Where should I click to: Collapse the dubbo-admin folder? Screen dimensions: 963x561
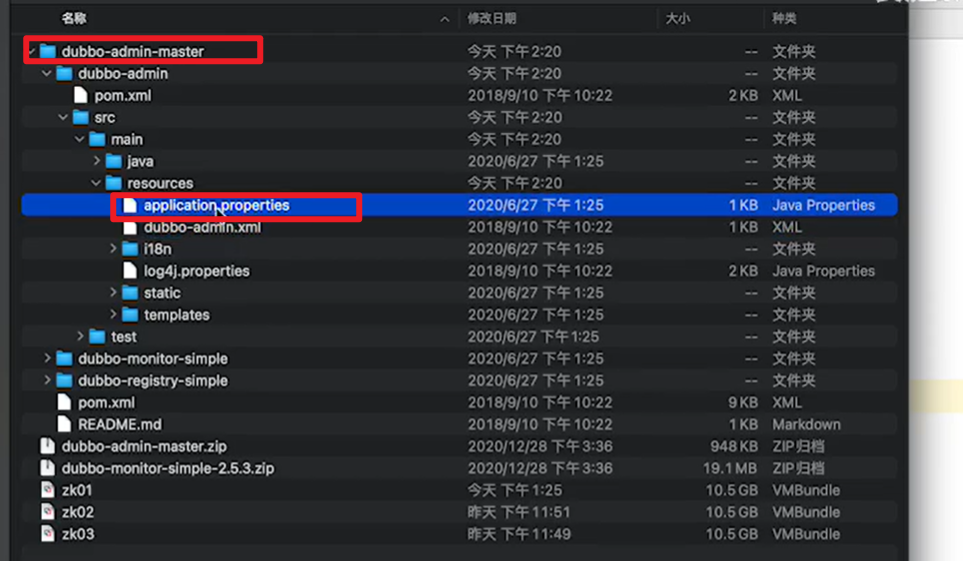[x=47, y=74]
